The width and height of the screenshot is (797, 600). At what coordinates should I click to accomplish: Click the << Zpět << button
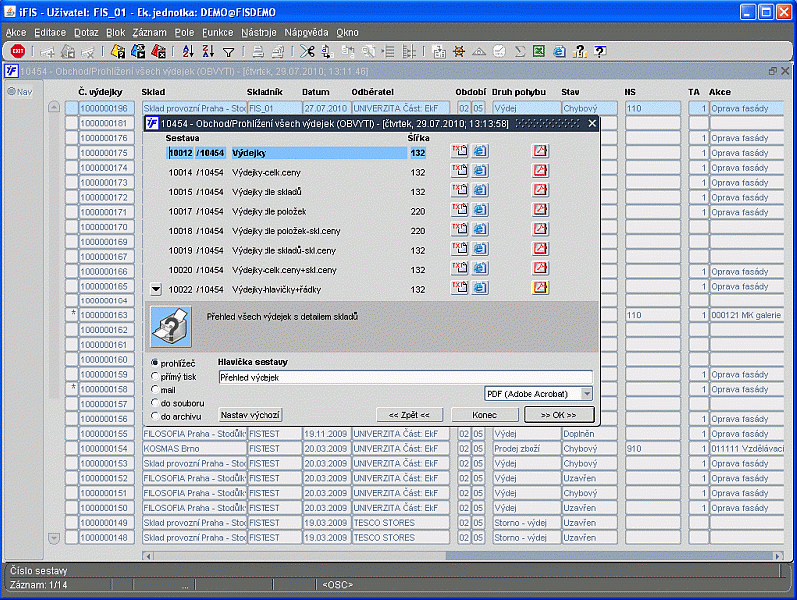coord(409,415)
